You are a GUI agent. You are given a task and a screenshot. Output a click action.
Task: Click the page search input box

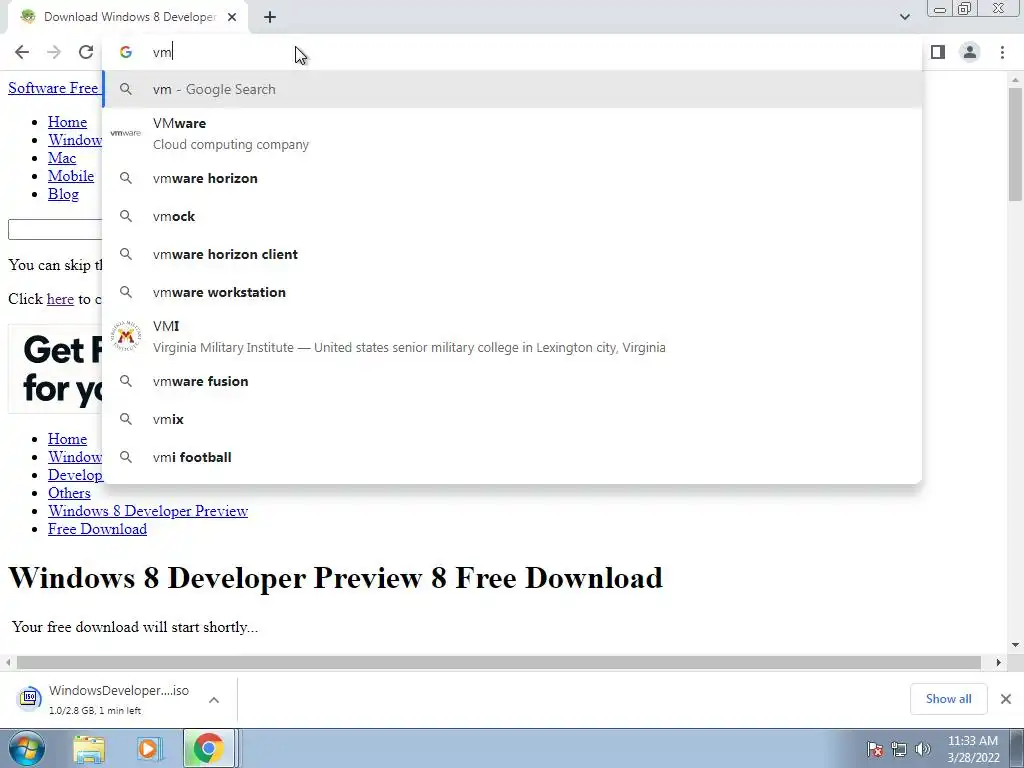pyautogui.click(x=55, y=229)
